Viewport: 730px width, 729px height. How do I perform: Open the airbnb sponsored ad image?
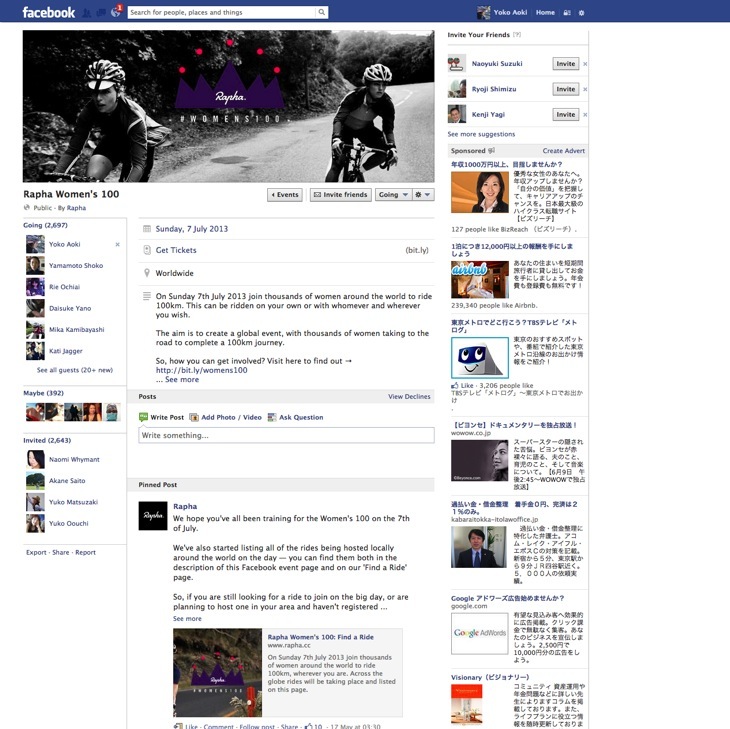pyautogui.click(x=480, y=279)
